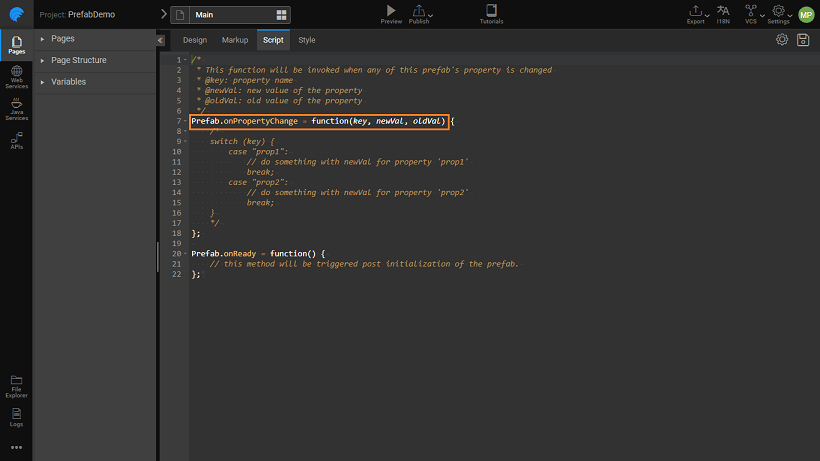
Task: Click the I18N language icon
Action: pyautogui.click(x=723, y=12)
